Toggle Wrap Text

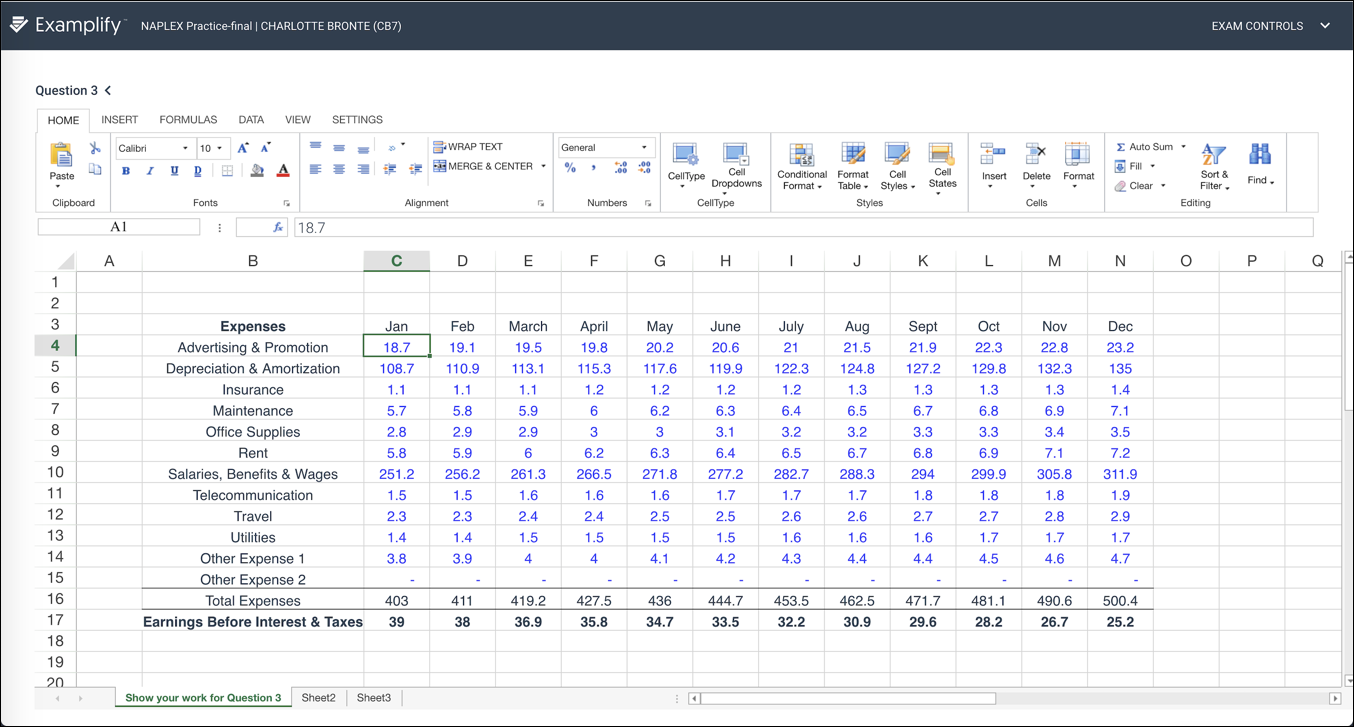click(x=468, y=147)
